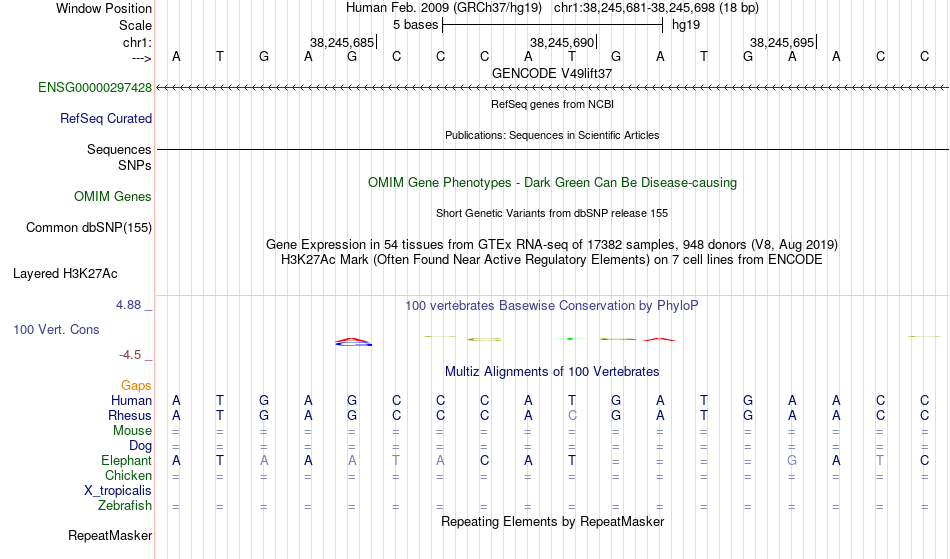Select the Zebrafish species label
Image resolution: width=950 pixels, height=559 pixels.
[x=125, y=506]
